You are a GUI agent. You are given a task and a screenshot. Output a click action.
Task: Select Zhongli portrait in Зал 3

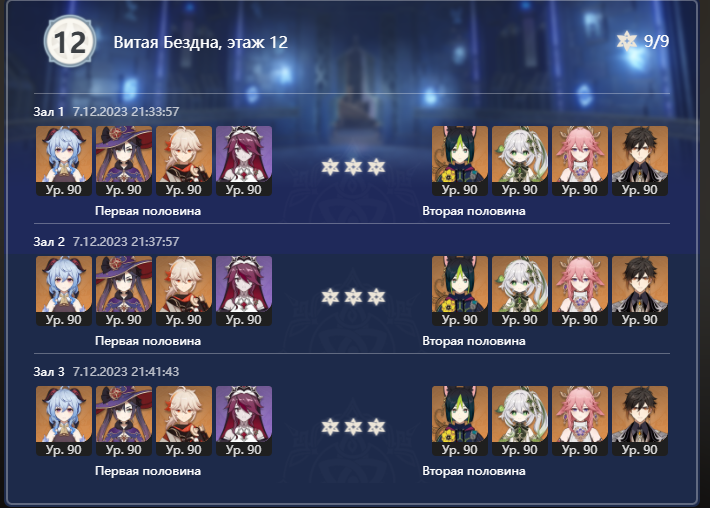(x=640, y=421)
